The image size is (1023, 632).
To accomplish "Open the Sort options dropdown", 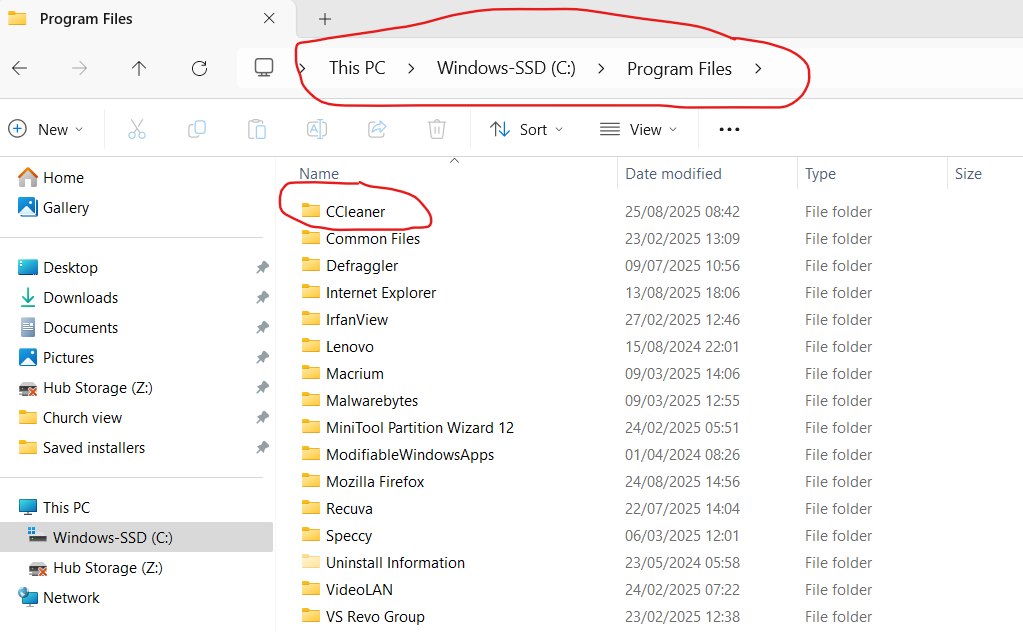I will point(527,129).
